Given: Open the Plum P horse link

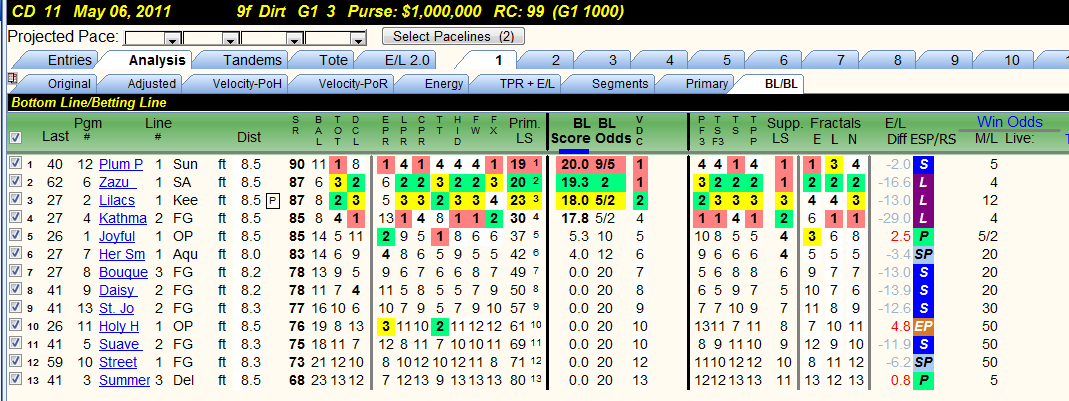Looking at the screenshot, I should point(121,164).
